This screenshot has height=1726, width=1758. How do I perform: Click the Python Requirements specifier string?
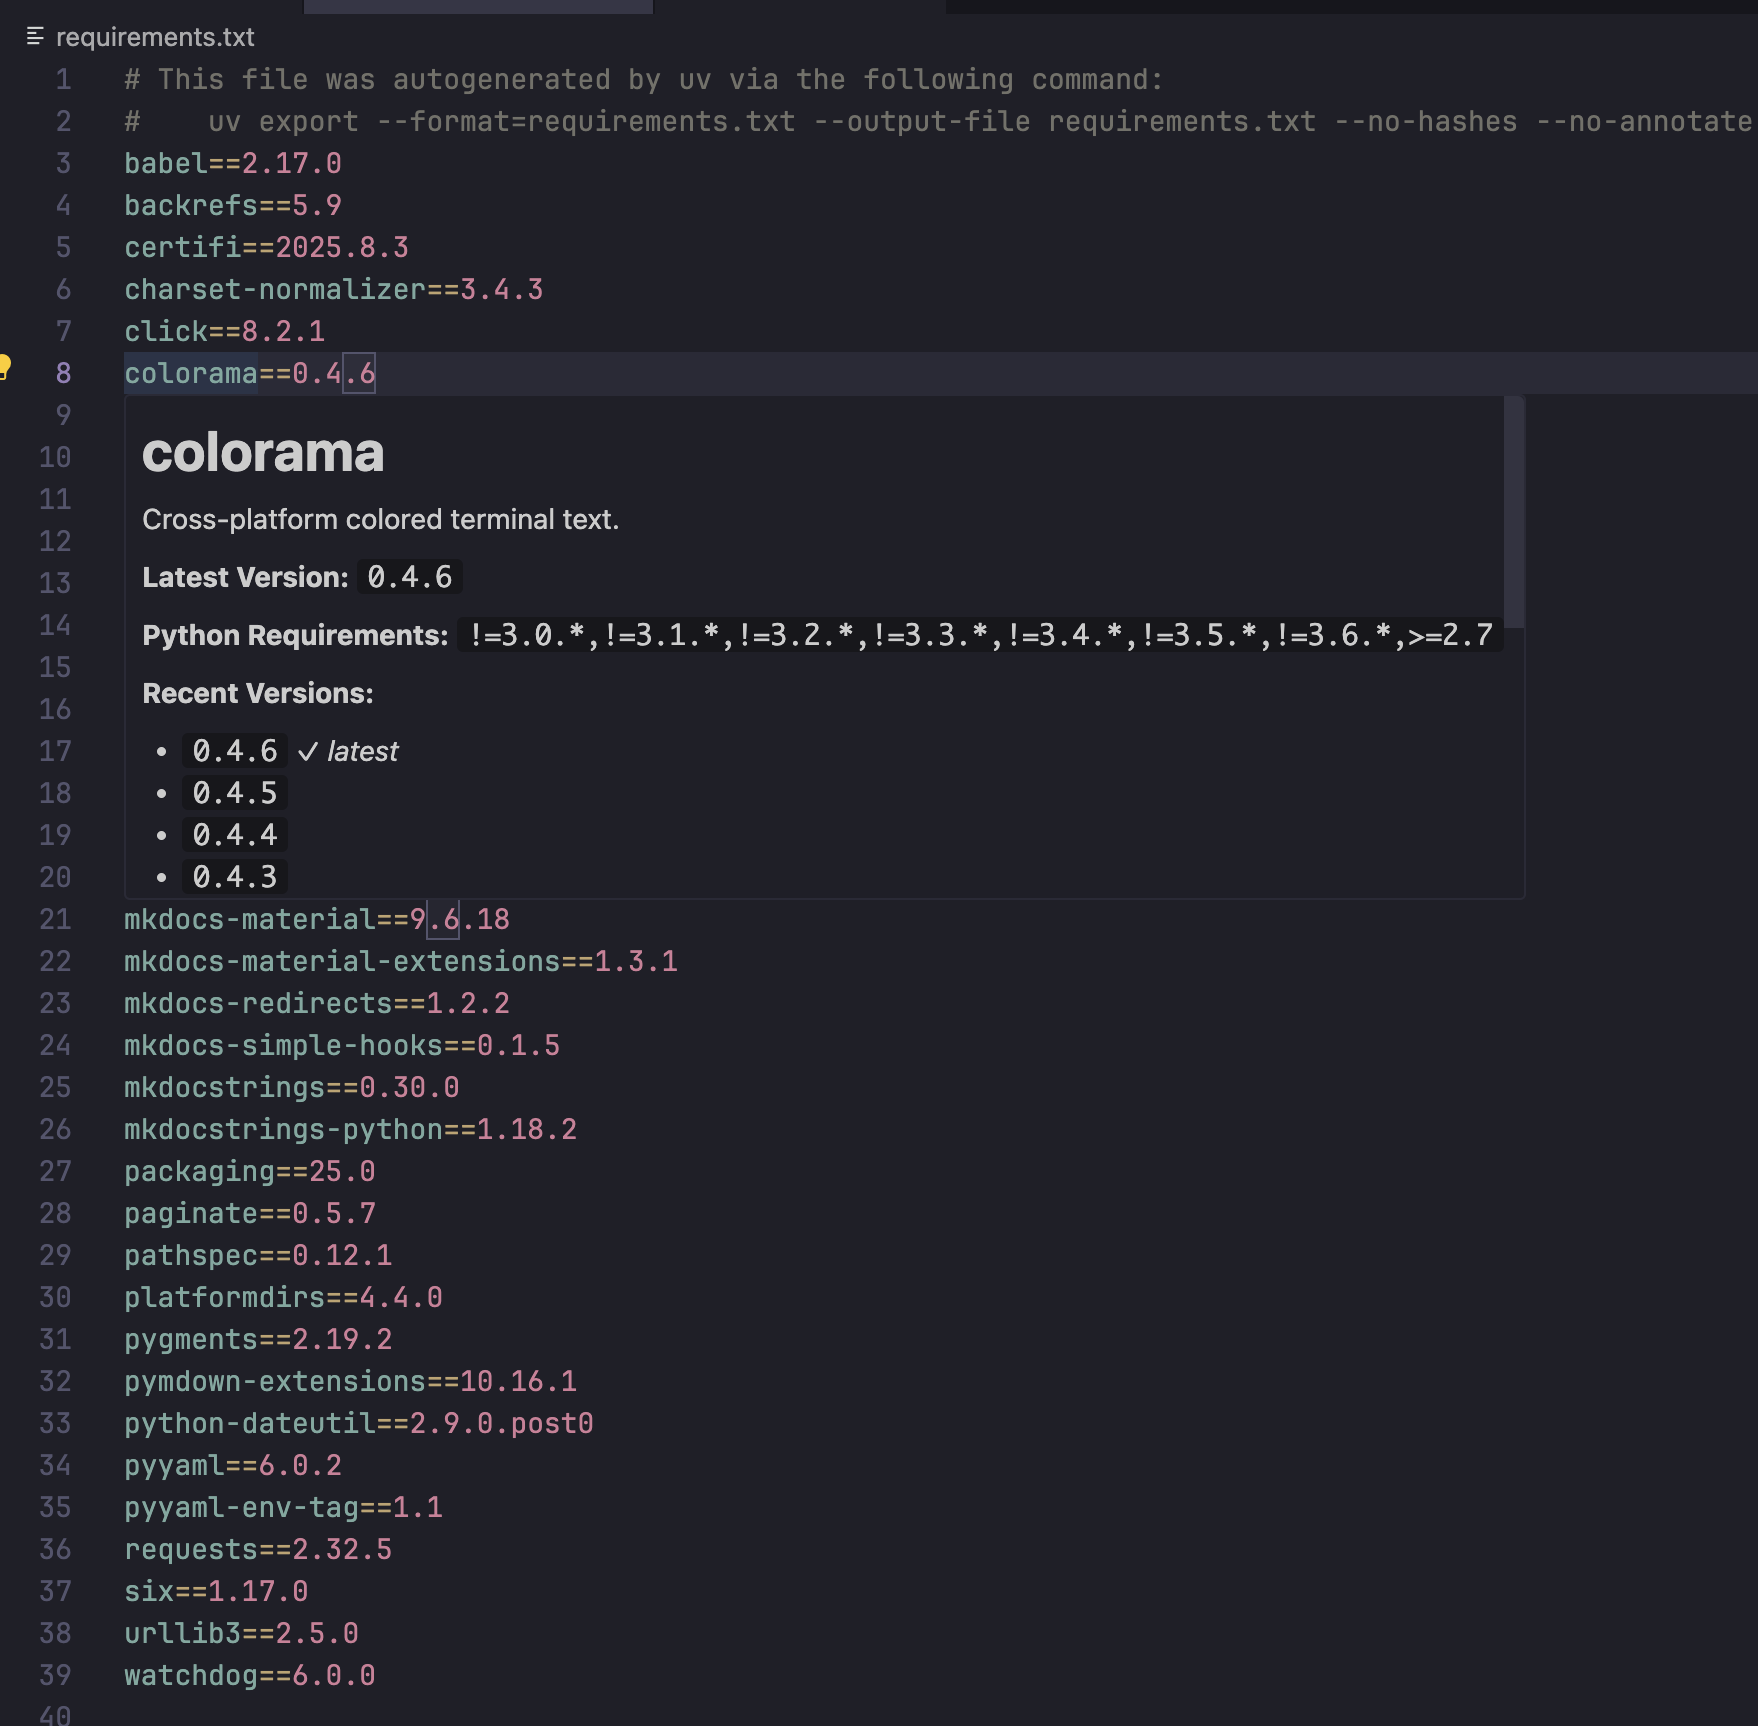pyautogui.click(x=981, y=635)
